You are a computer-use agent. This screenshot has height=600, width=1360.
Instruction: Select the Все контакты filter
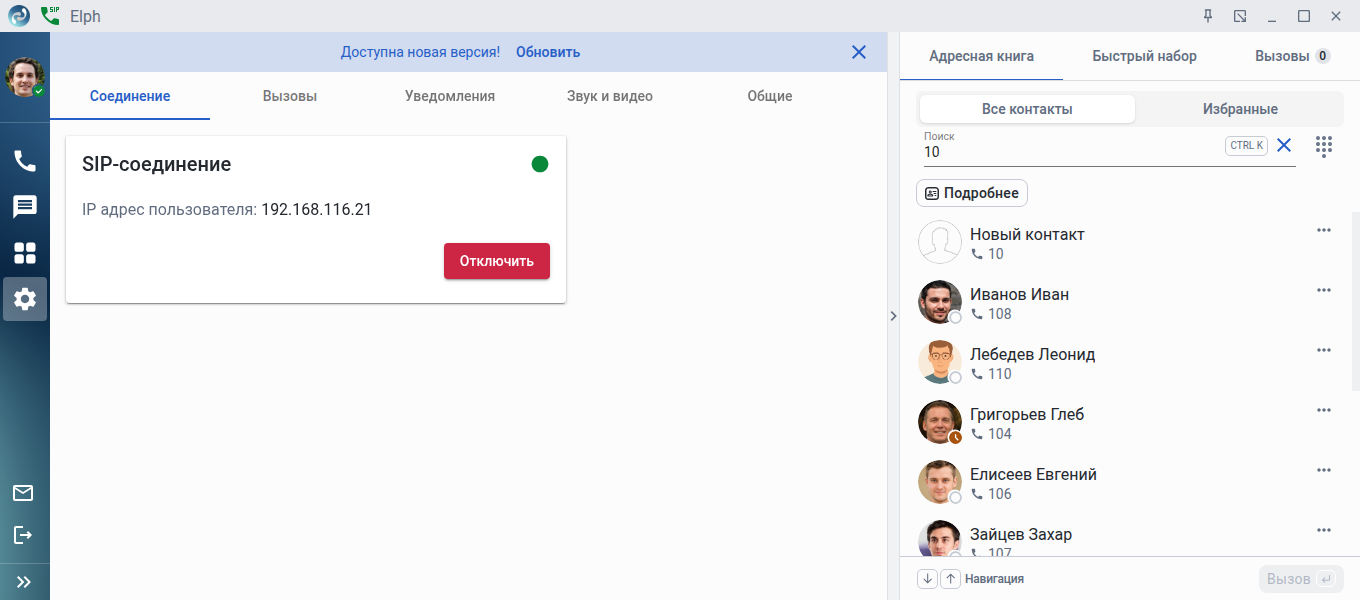point(1027,109)
